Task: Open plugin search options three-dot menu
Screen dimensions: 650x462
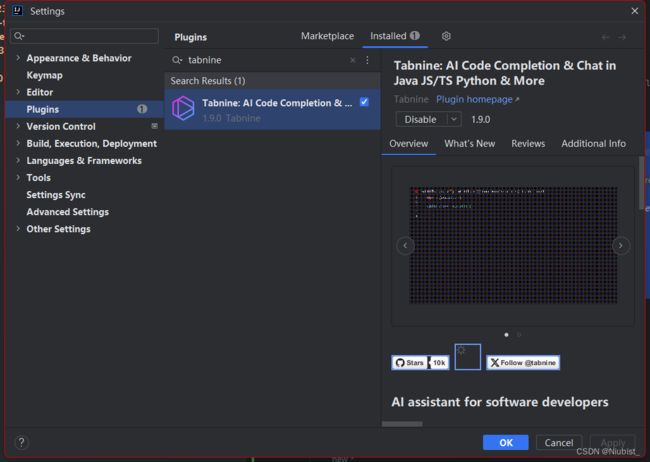Action: click(x=367, y=60)
